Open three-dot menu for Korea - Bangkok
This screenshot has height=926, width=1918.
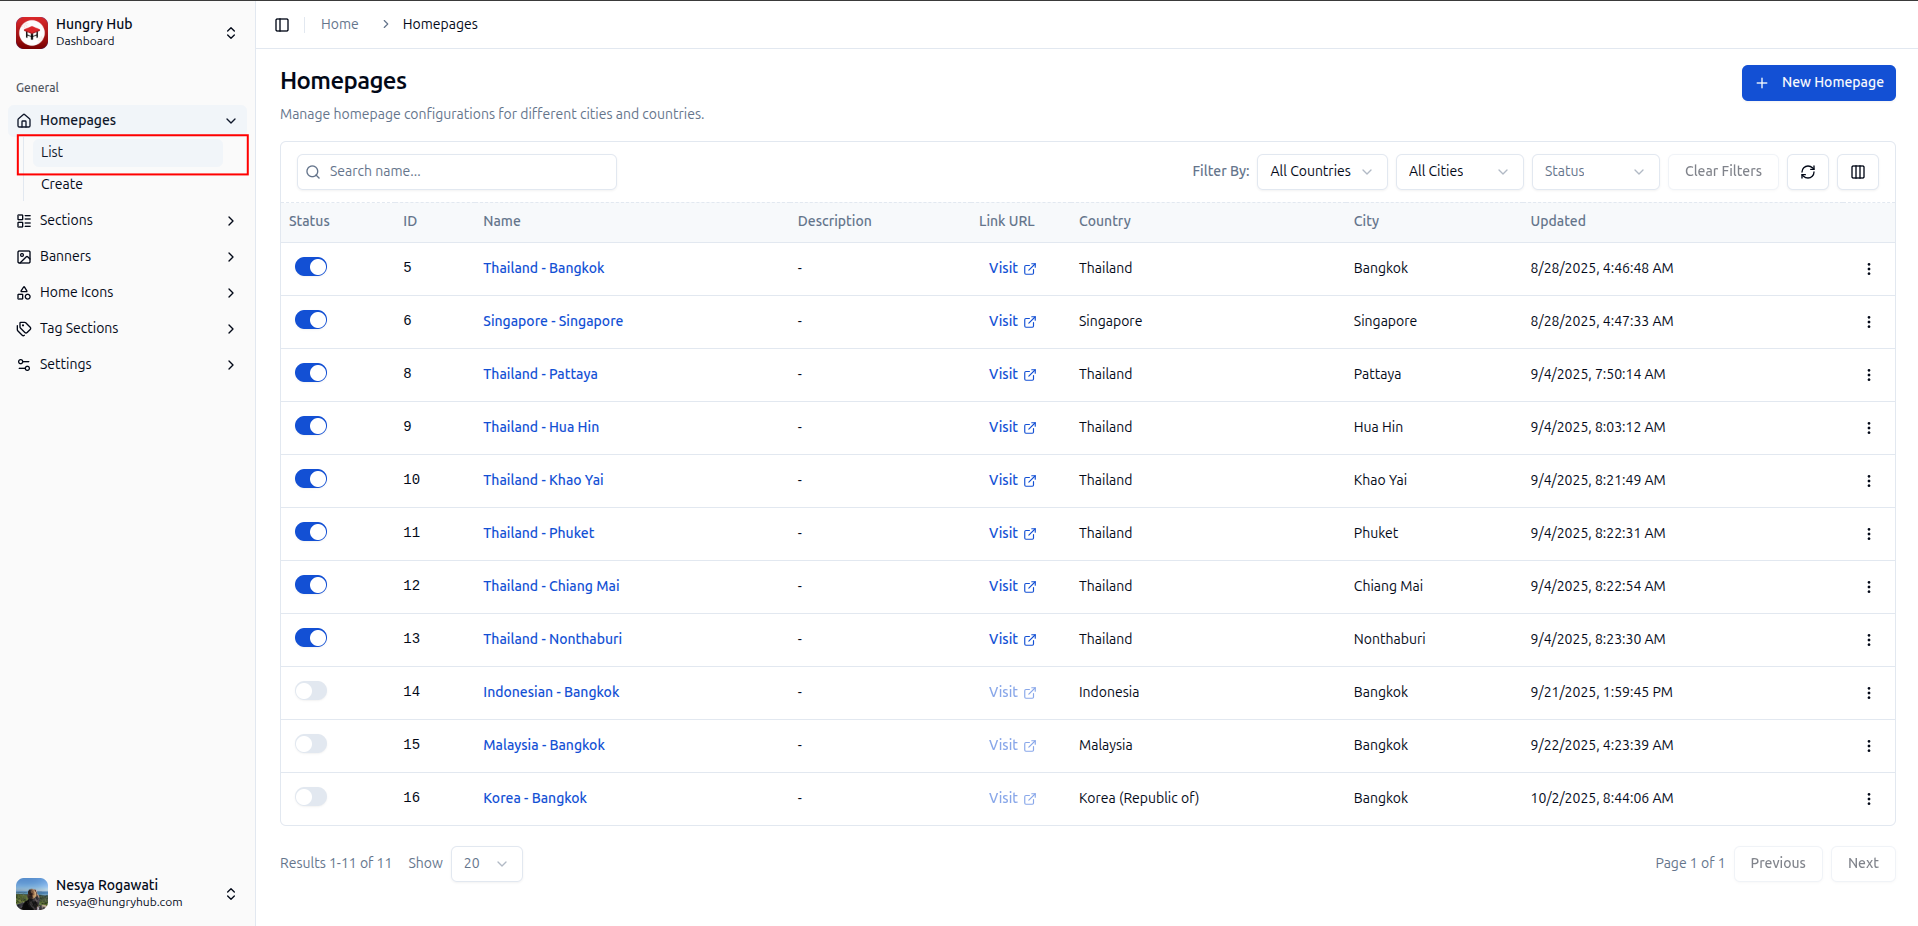tap(1868, 799)
